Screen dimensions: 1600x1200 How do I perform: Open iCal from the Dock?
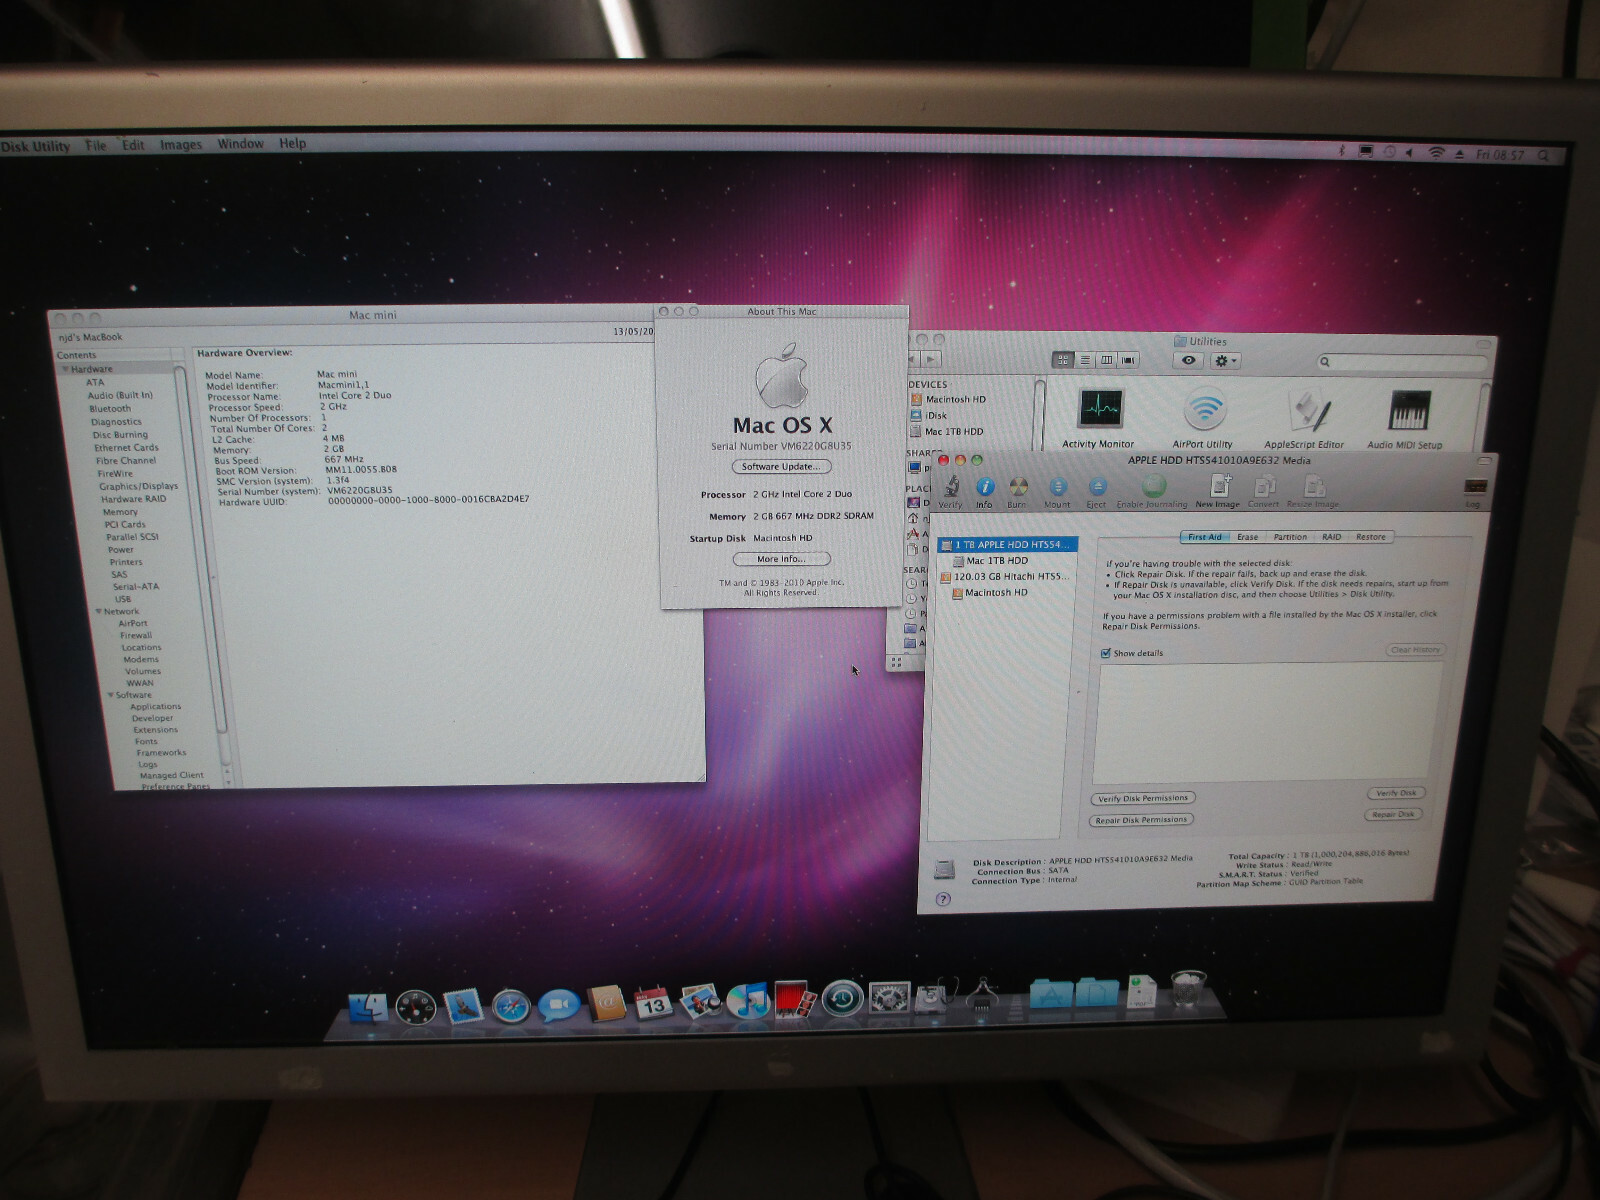(x=653, y=1003)
